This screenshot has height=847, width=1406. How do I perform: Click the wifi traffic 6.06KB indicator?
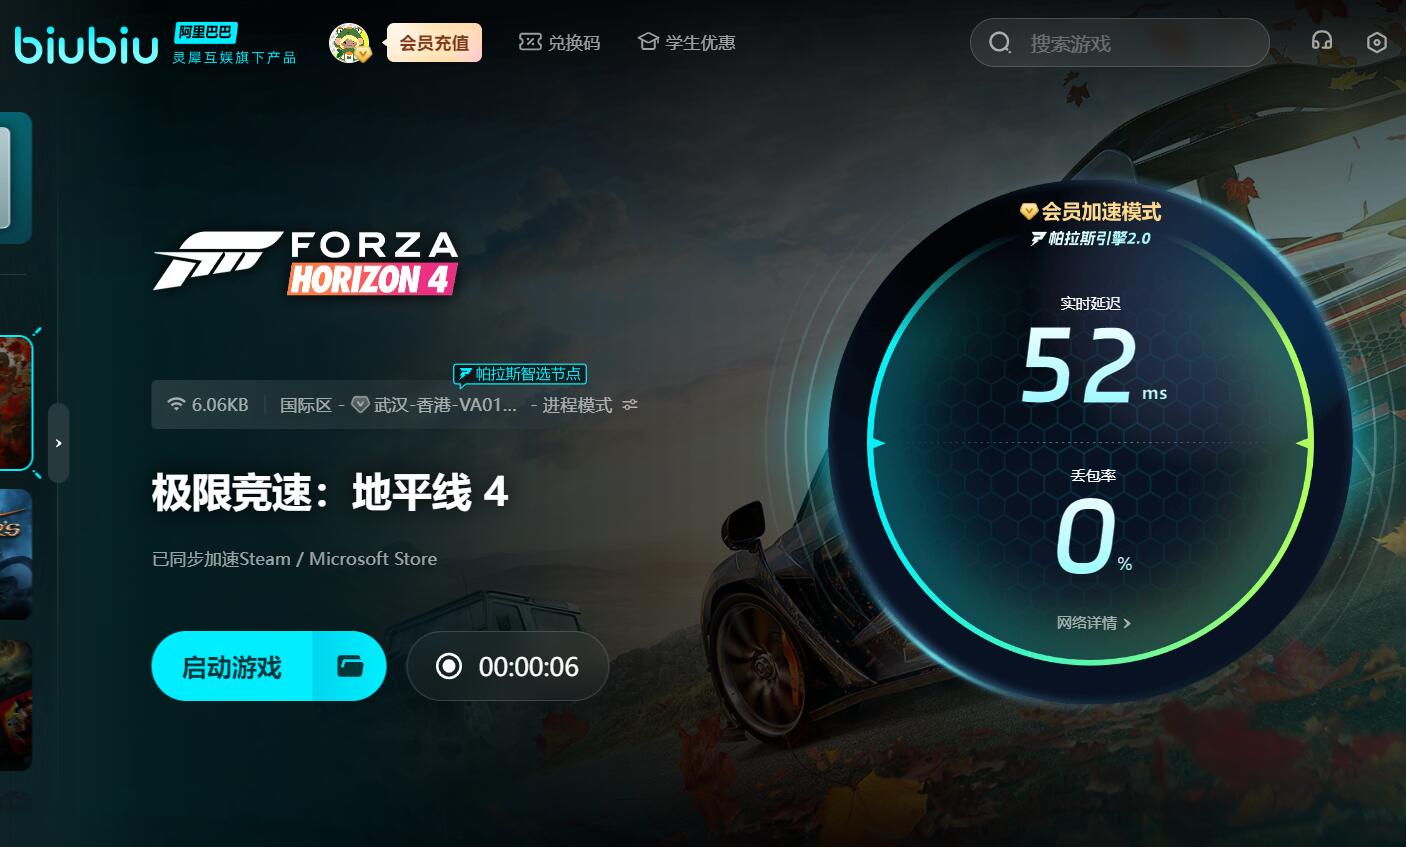[208, 405]
